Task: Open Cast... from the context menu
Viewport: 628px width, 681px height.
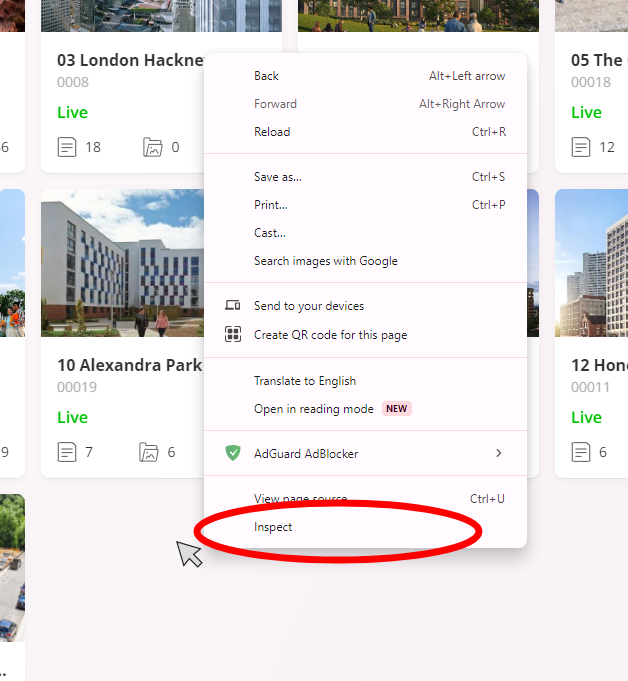Action: pos(365,233)
